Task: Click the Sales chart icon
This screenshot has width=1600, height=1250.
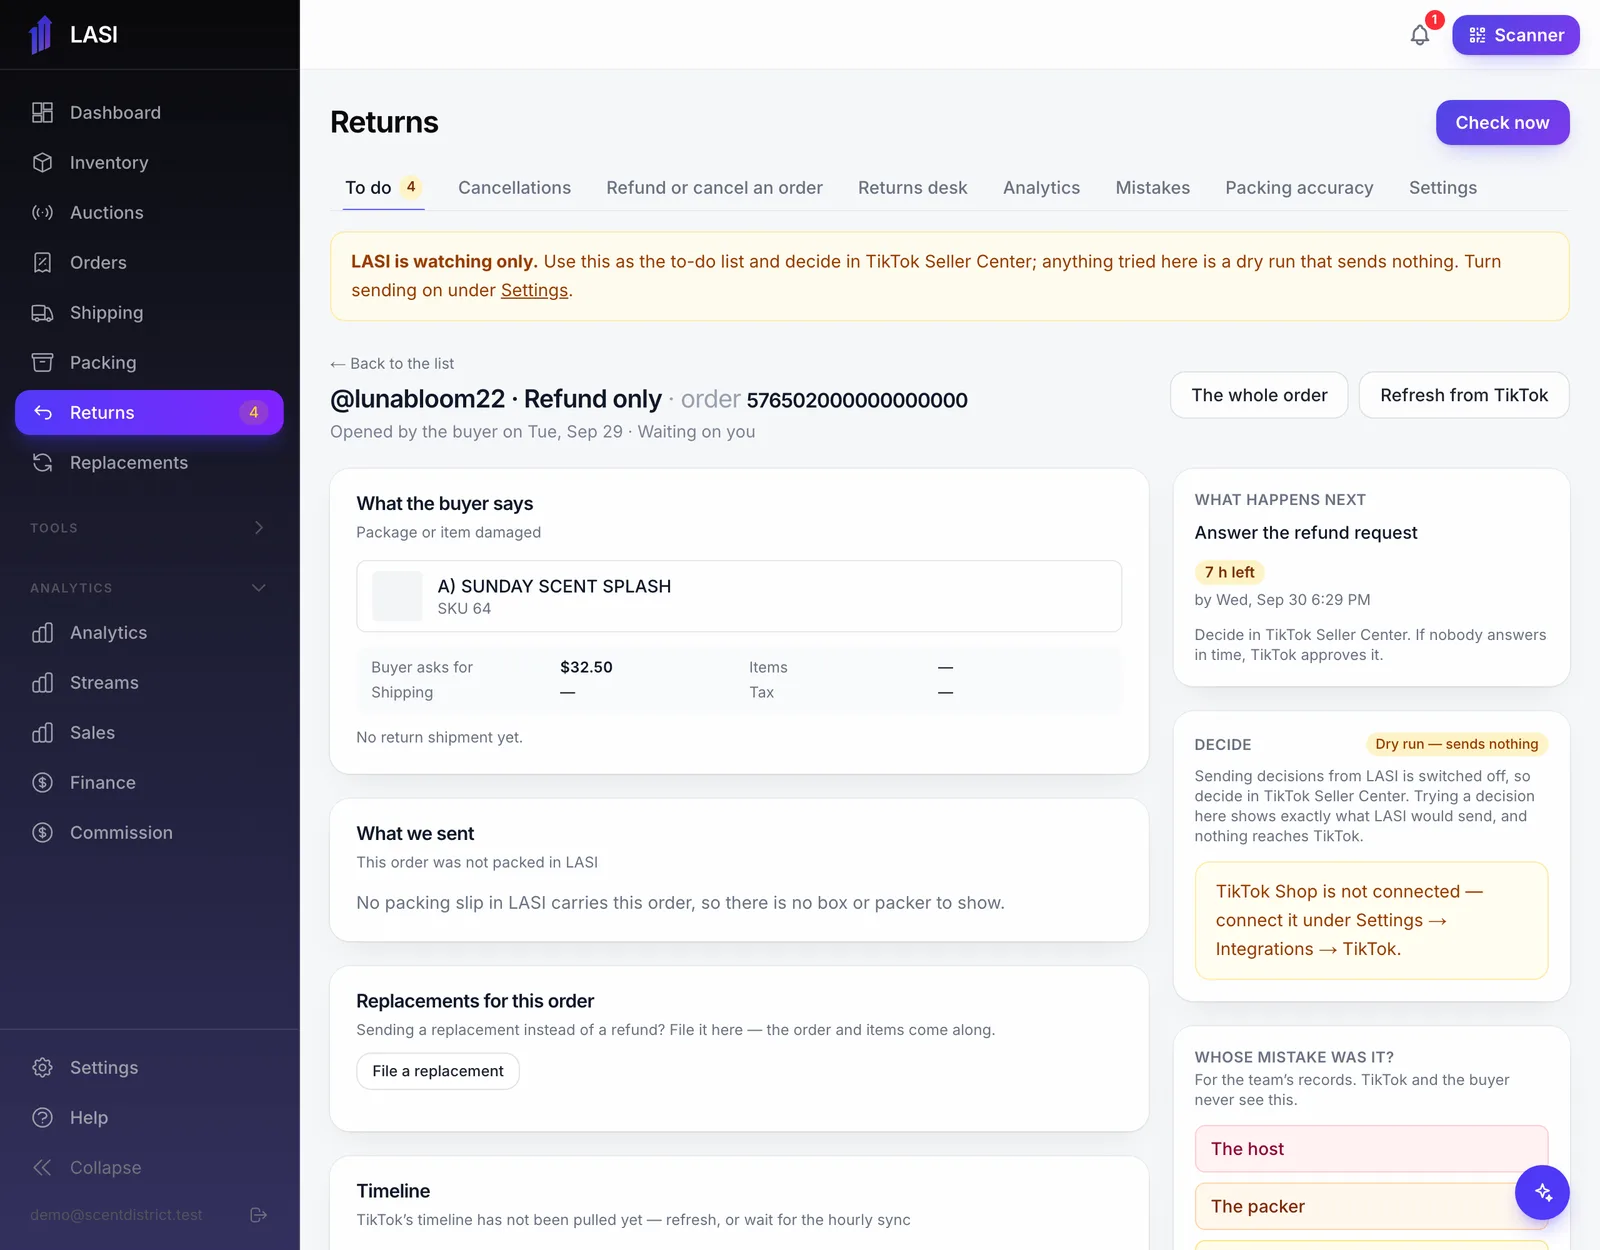Action: coord(42,733)
